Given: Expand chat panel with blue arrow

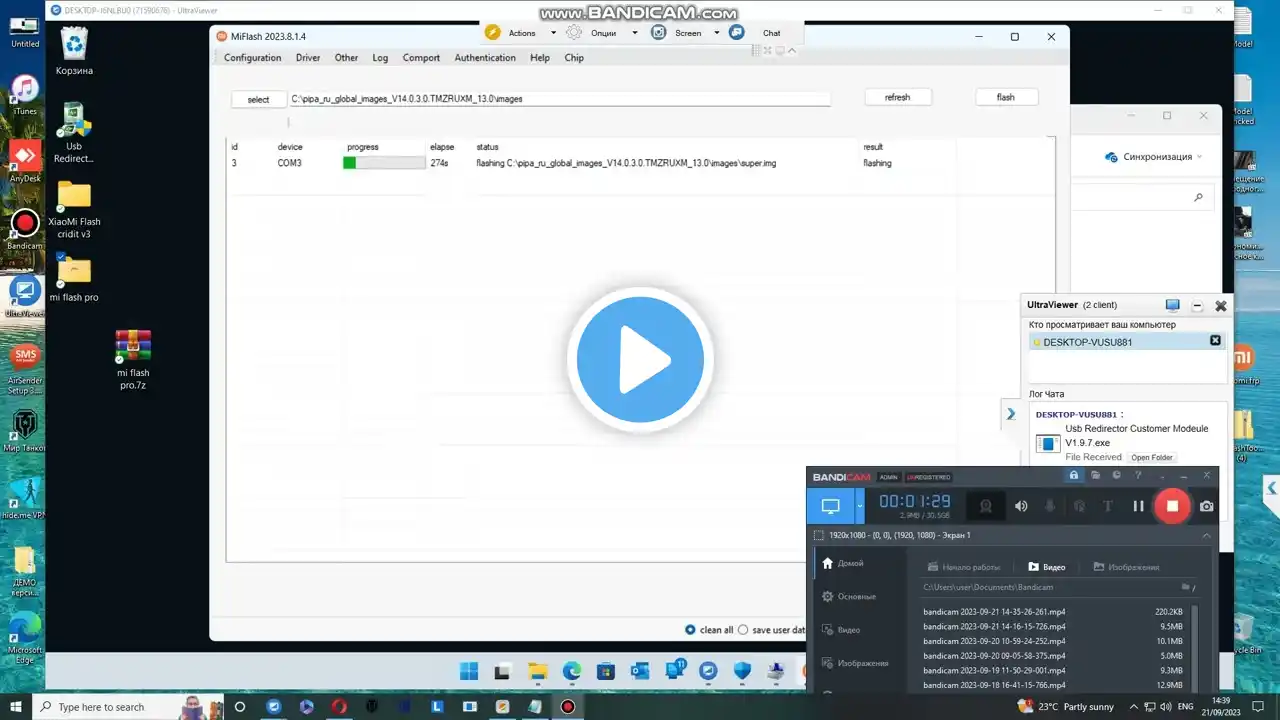Looking at the screenshot, I should pos(1011,414).
